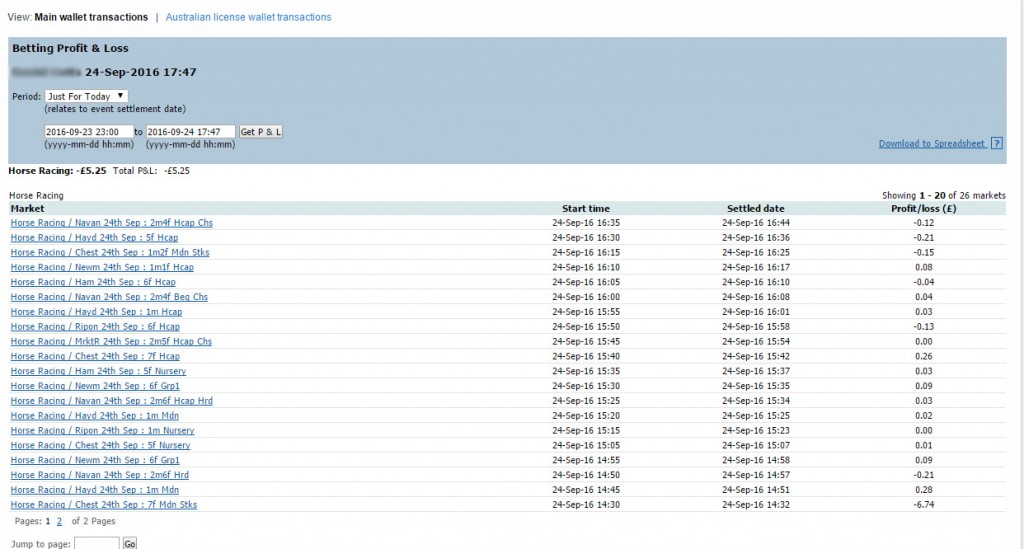Select start time 24-Sep-16 15:45

(x=586, y=341)
